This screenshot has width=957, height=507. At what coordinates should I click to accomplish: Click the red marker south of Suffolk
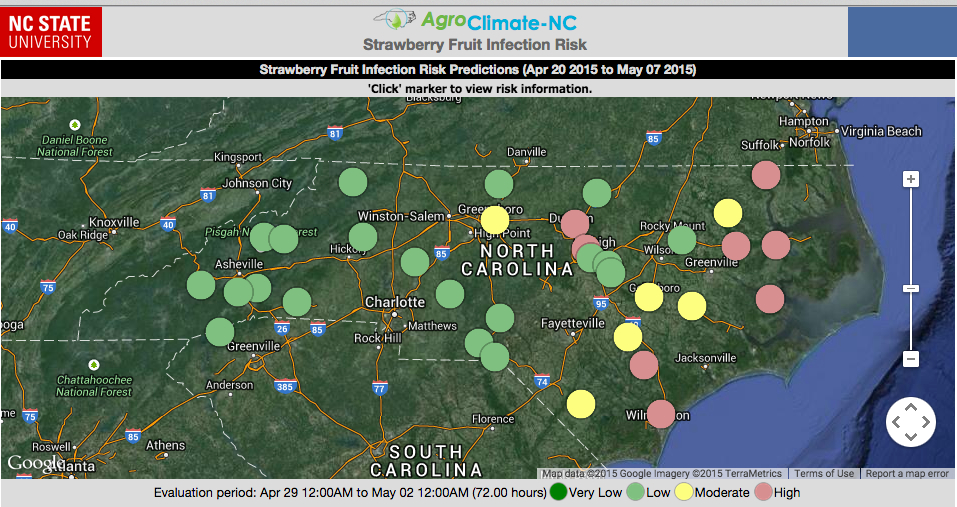point(766,175)
